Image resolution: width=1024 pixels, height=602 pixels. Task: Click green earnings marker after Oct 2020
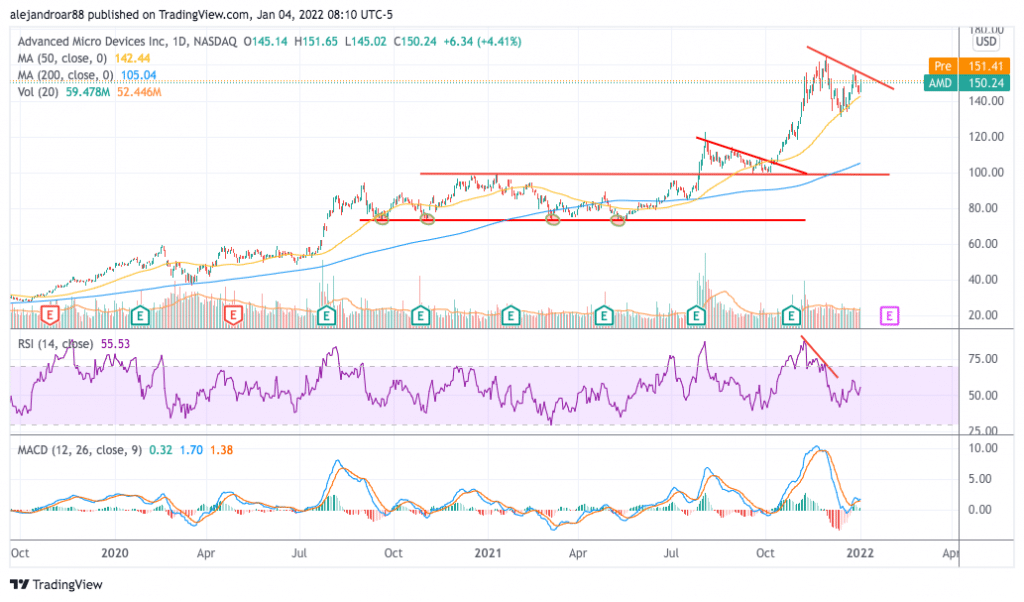click(421, 316)
